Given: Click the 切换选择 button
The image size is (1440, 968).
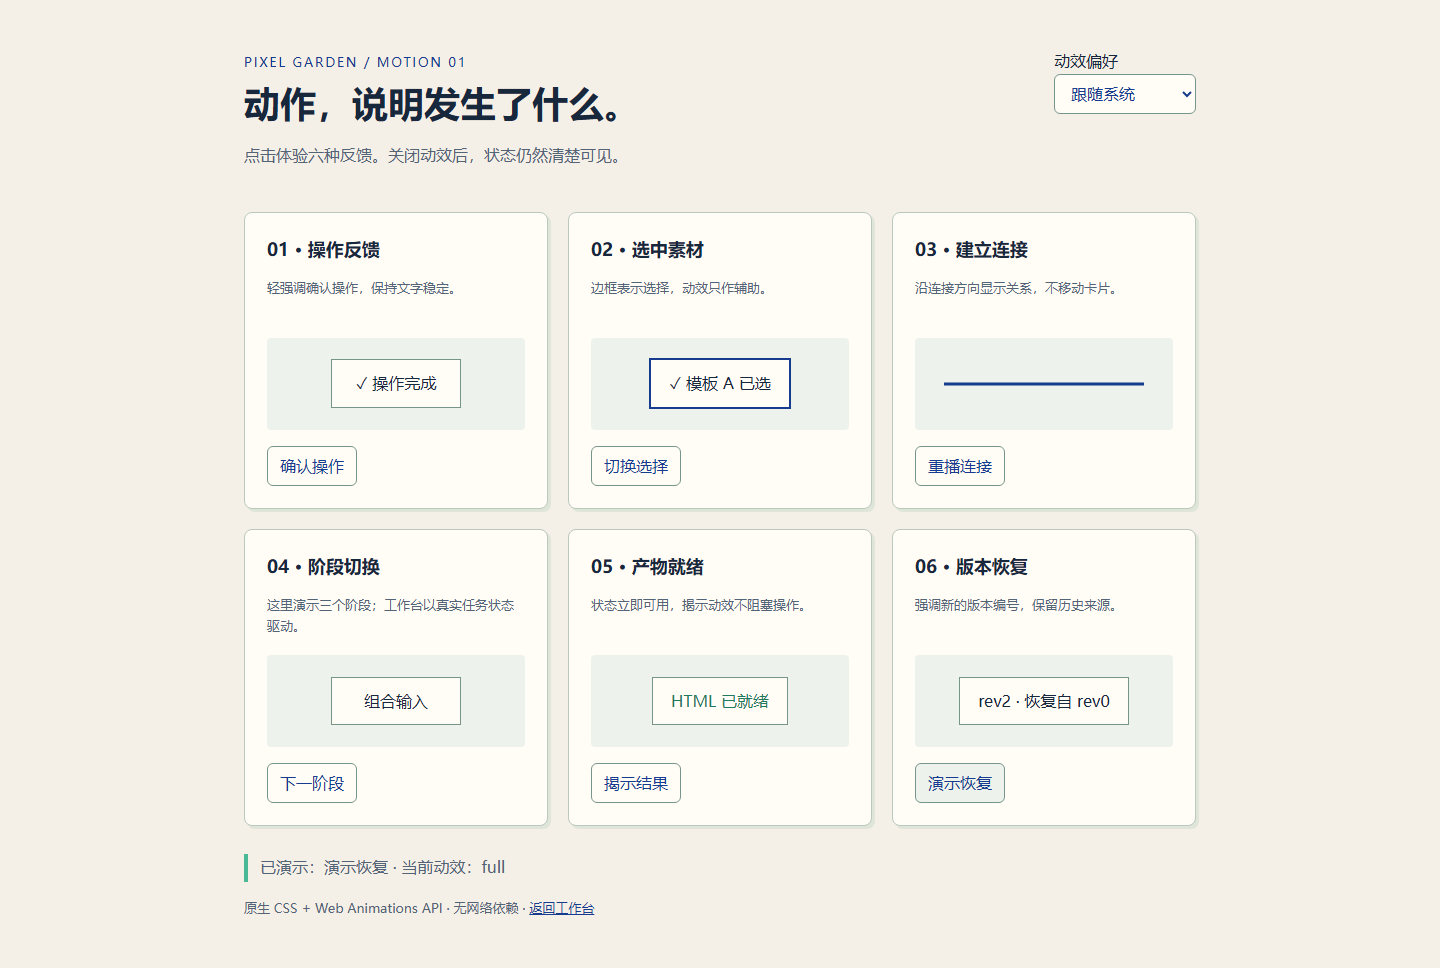Looking at the screenshot, I should pyautogui.click(x=636, y=466).
